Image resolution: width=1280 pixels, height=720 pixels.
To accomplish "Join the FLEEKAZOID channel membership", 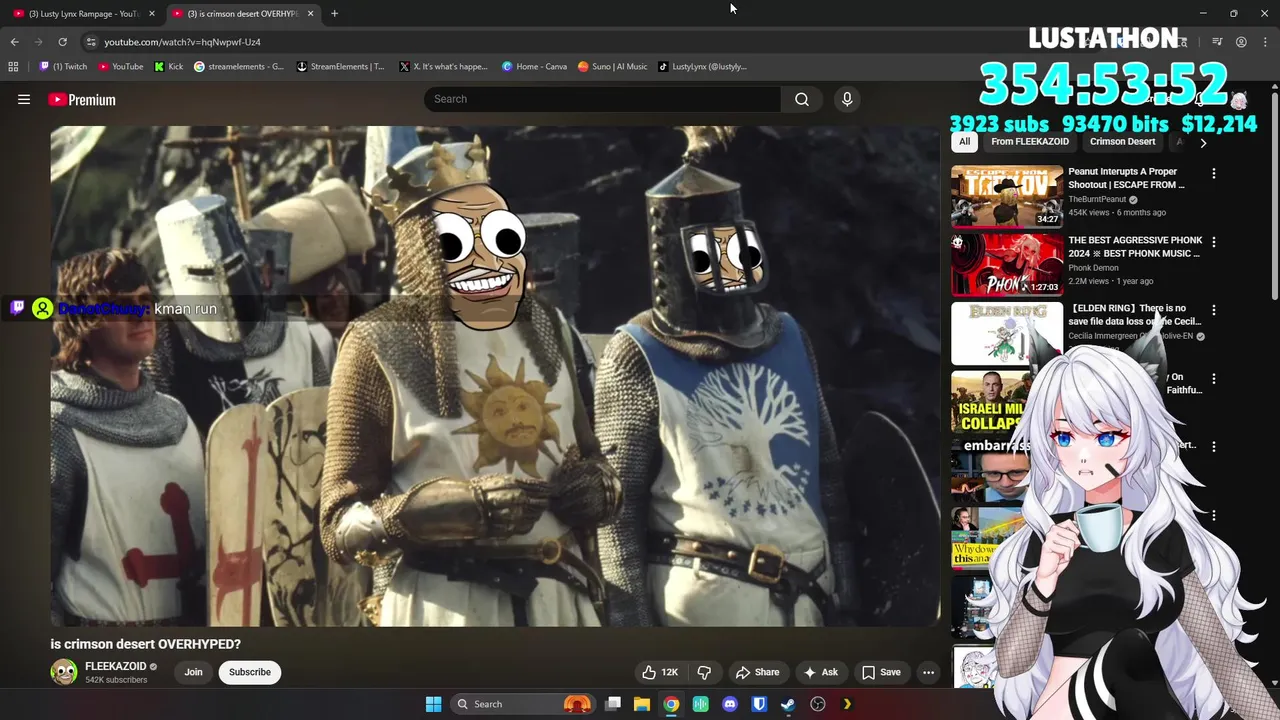I will click(193, 672).
